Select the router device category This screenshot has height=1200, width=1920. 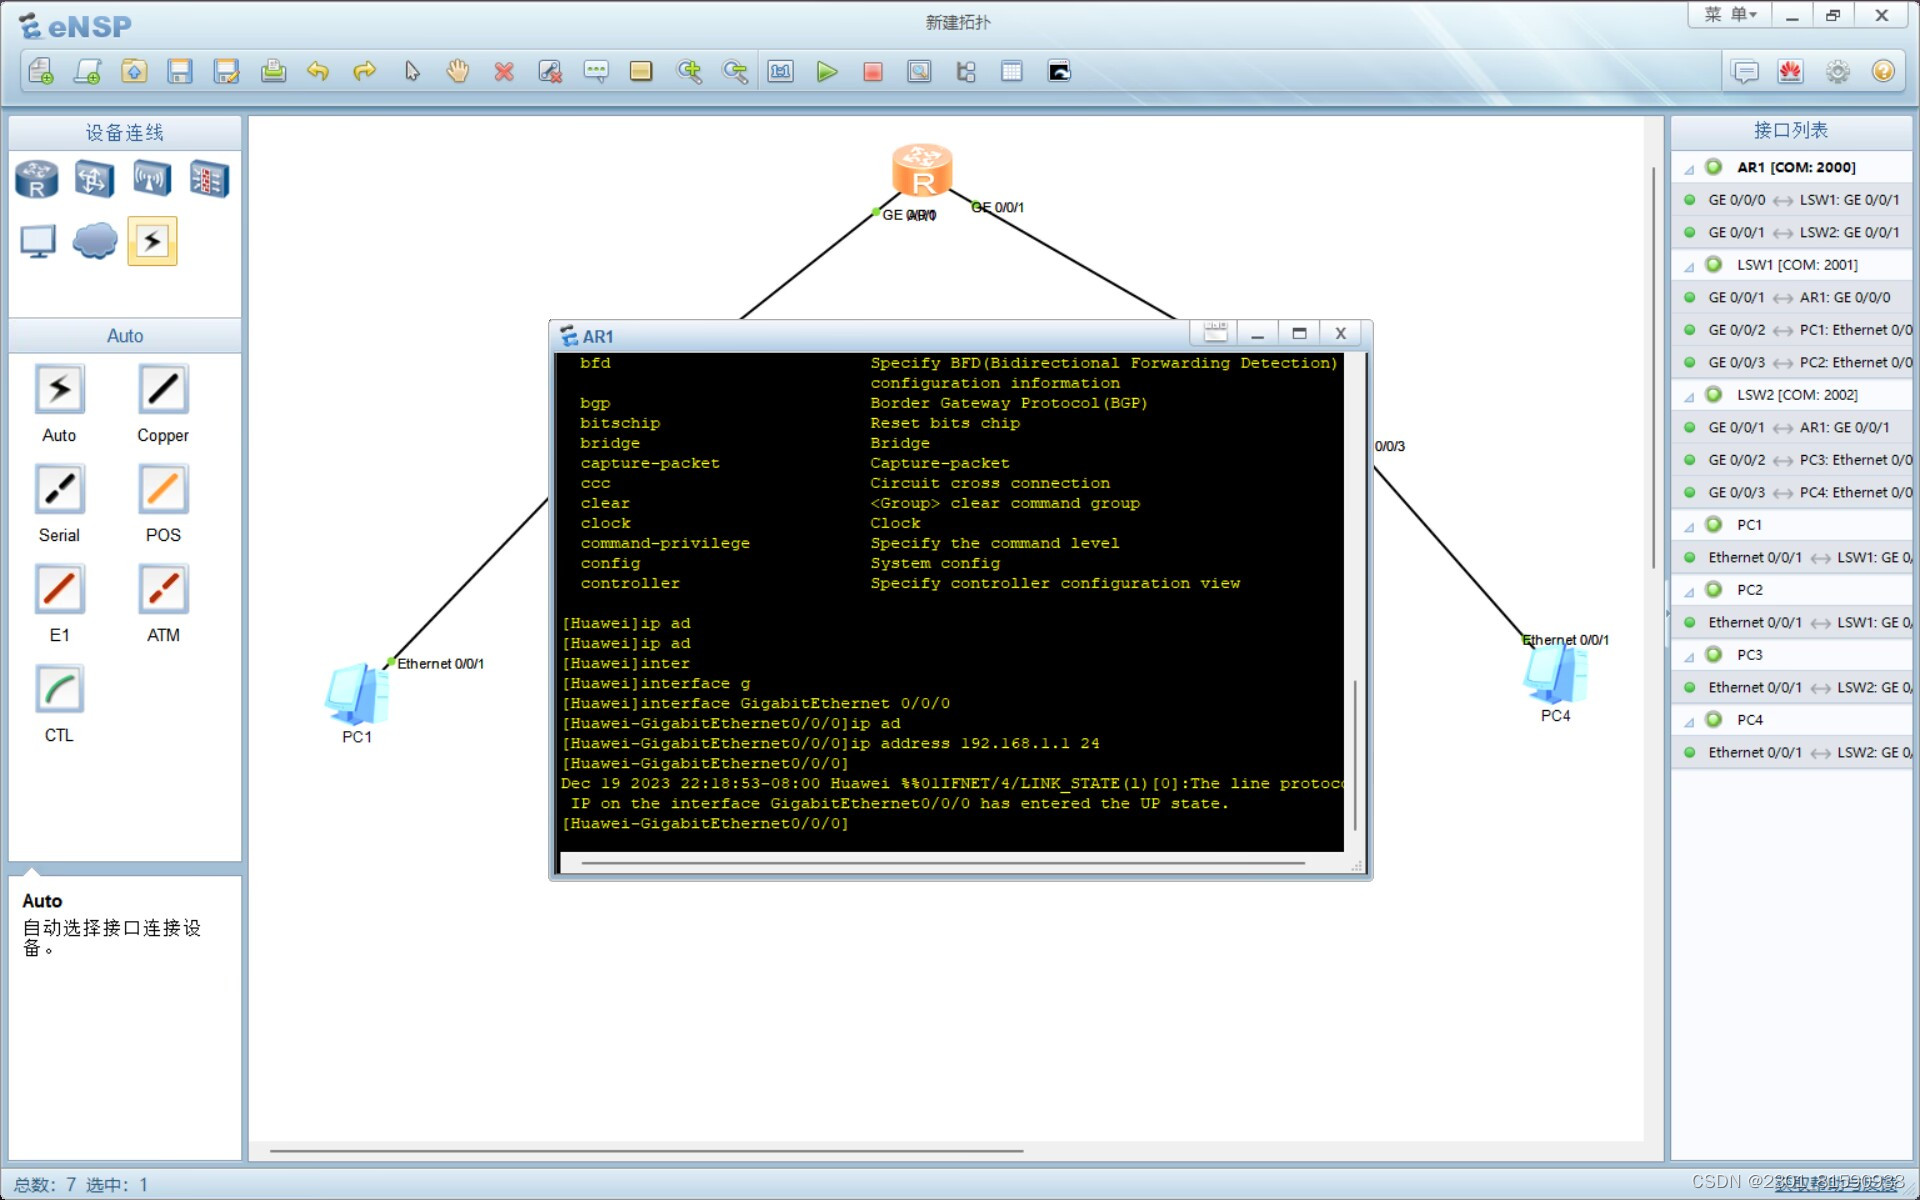point(37,180)
